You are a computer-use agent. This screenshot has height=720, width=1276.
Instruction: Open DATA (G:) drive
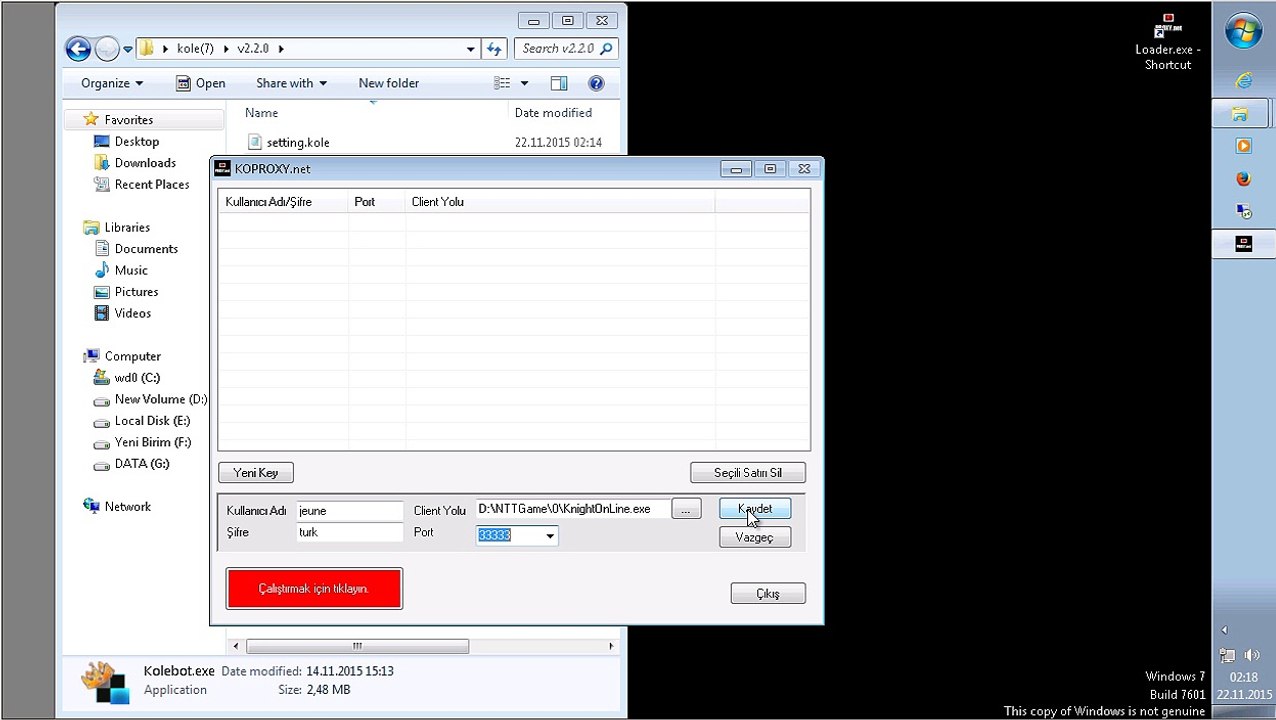[142, 464]
